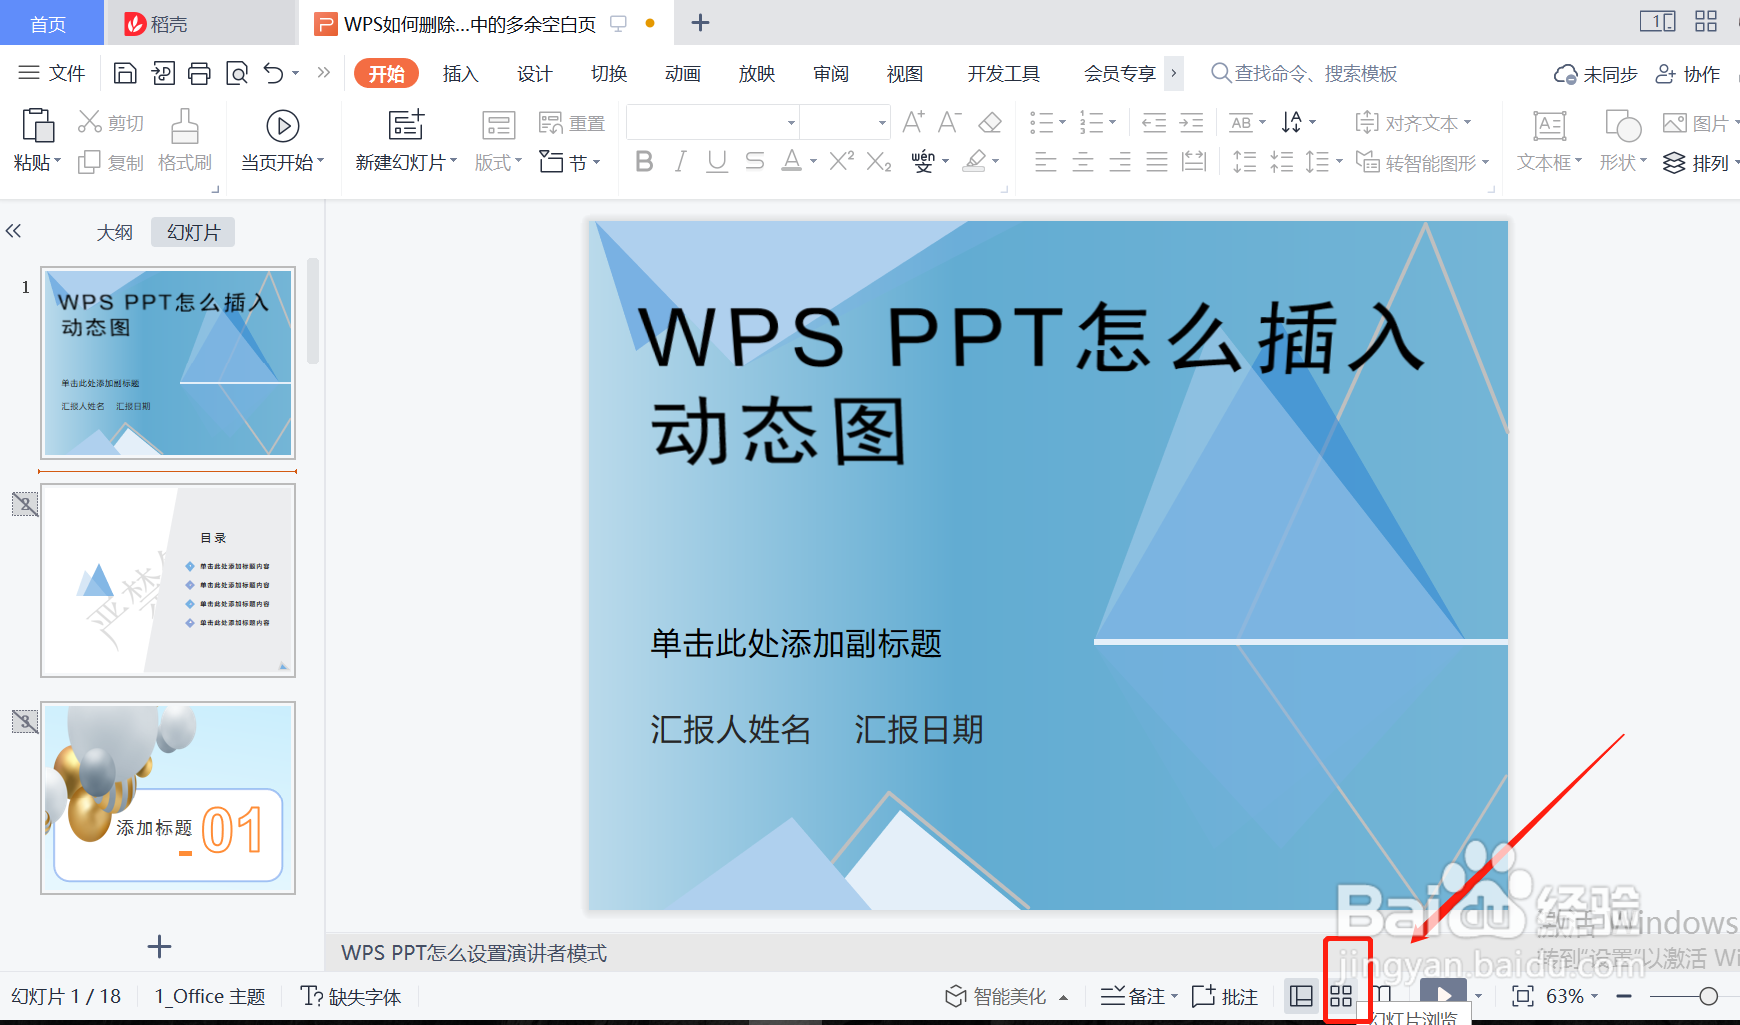This screenshot has height=1025, width=1740.
Task: Toggle Strikethrough formatting
Action: [755, 161]
